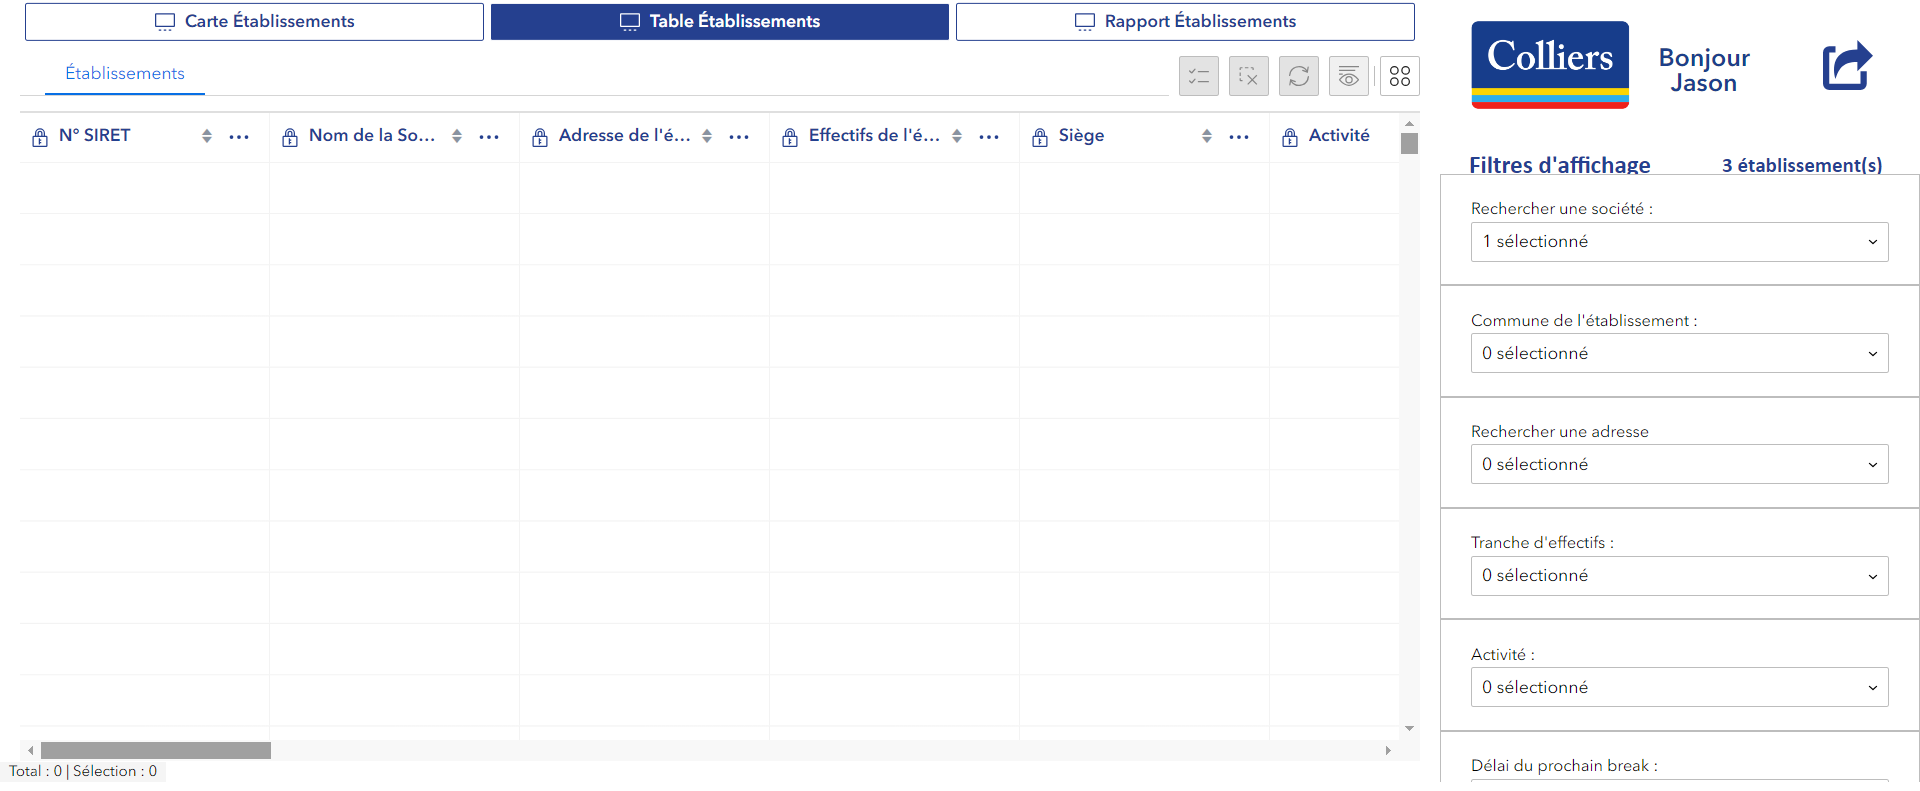
Task: Open Nom de la So... column options (three dots)
Action: pos(489,137)
